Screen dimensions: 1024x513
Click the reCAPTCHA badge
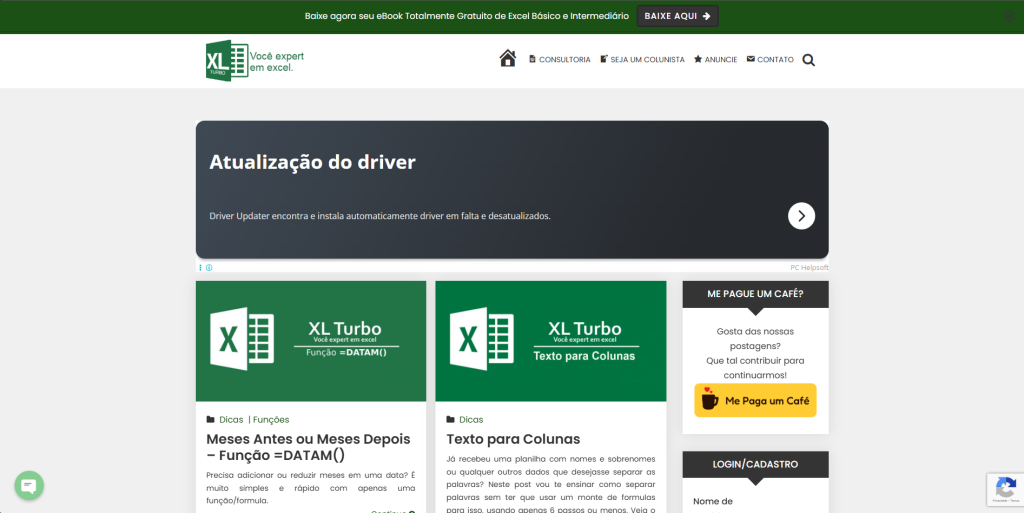(x=1004, y=488)
